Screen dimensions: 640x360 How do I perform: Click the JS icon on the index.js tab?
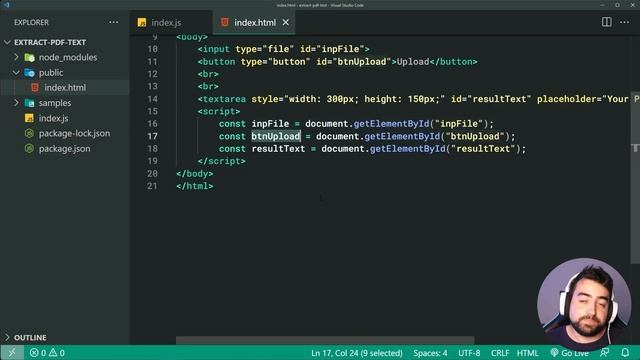tap(142, 22)
